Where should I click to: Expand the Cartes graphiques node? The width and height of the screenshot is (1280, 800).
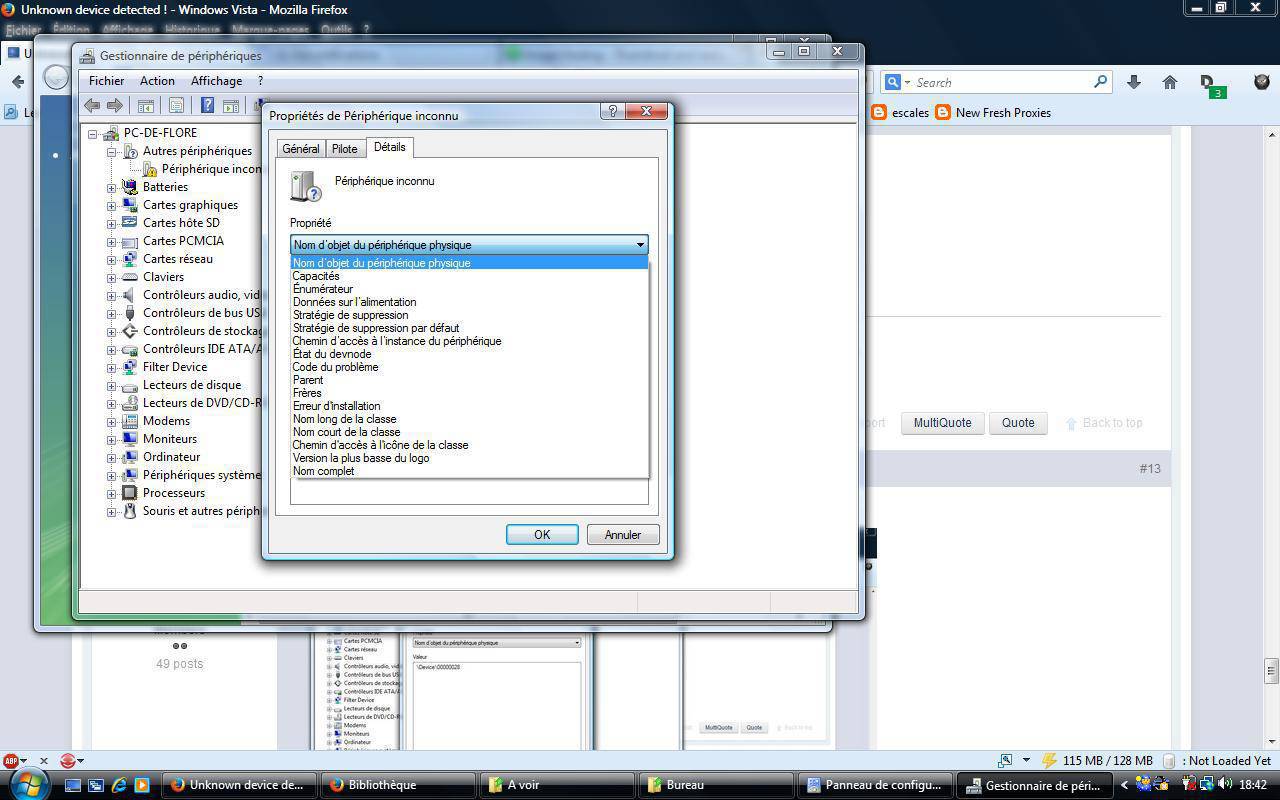coord(112,205)
